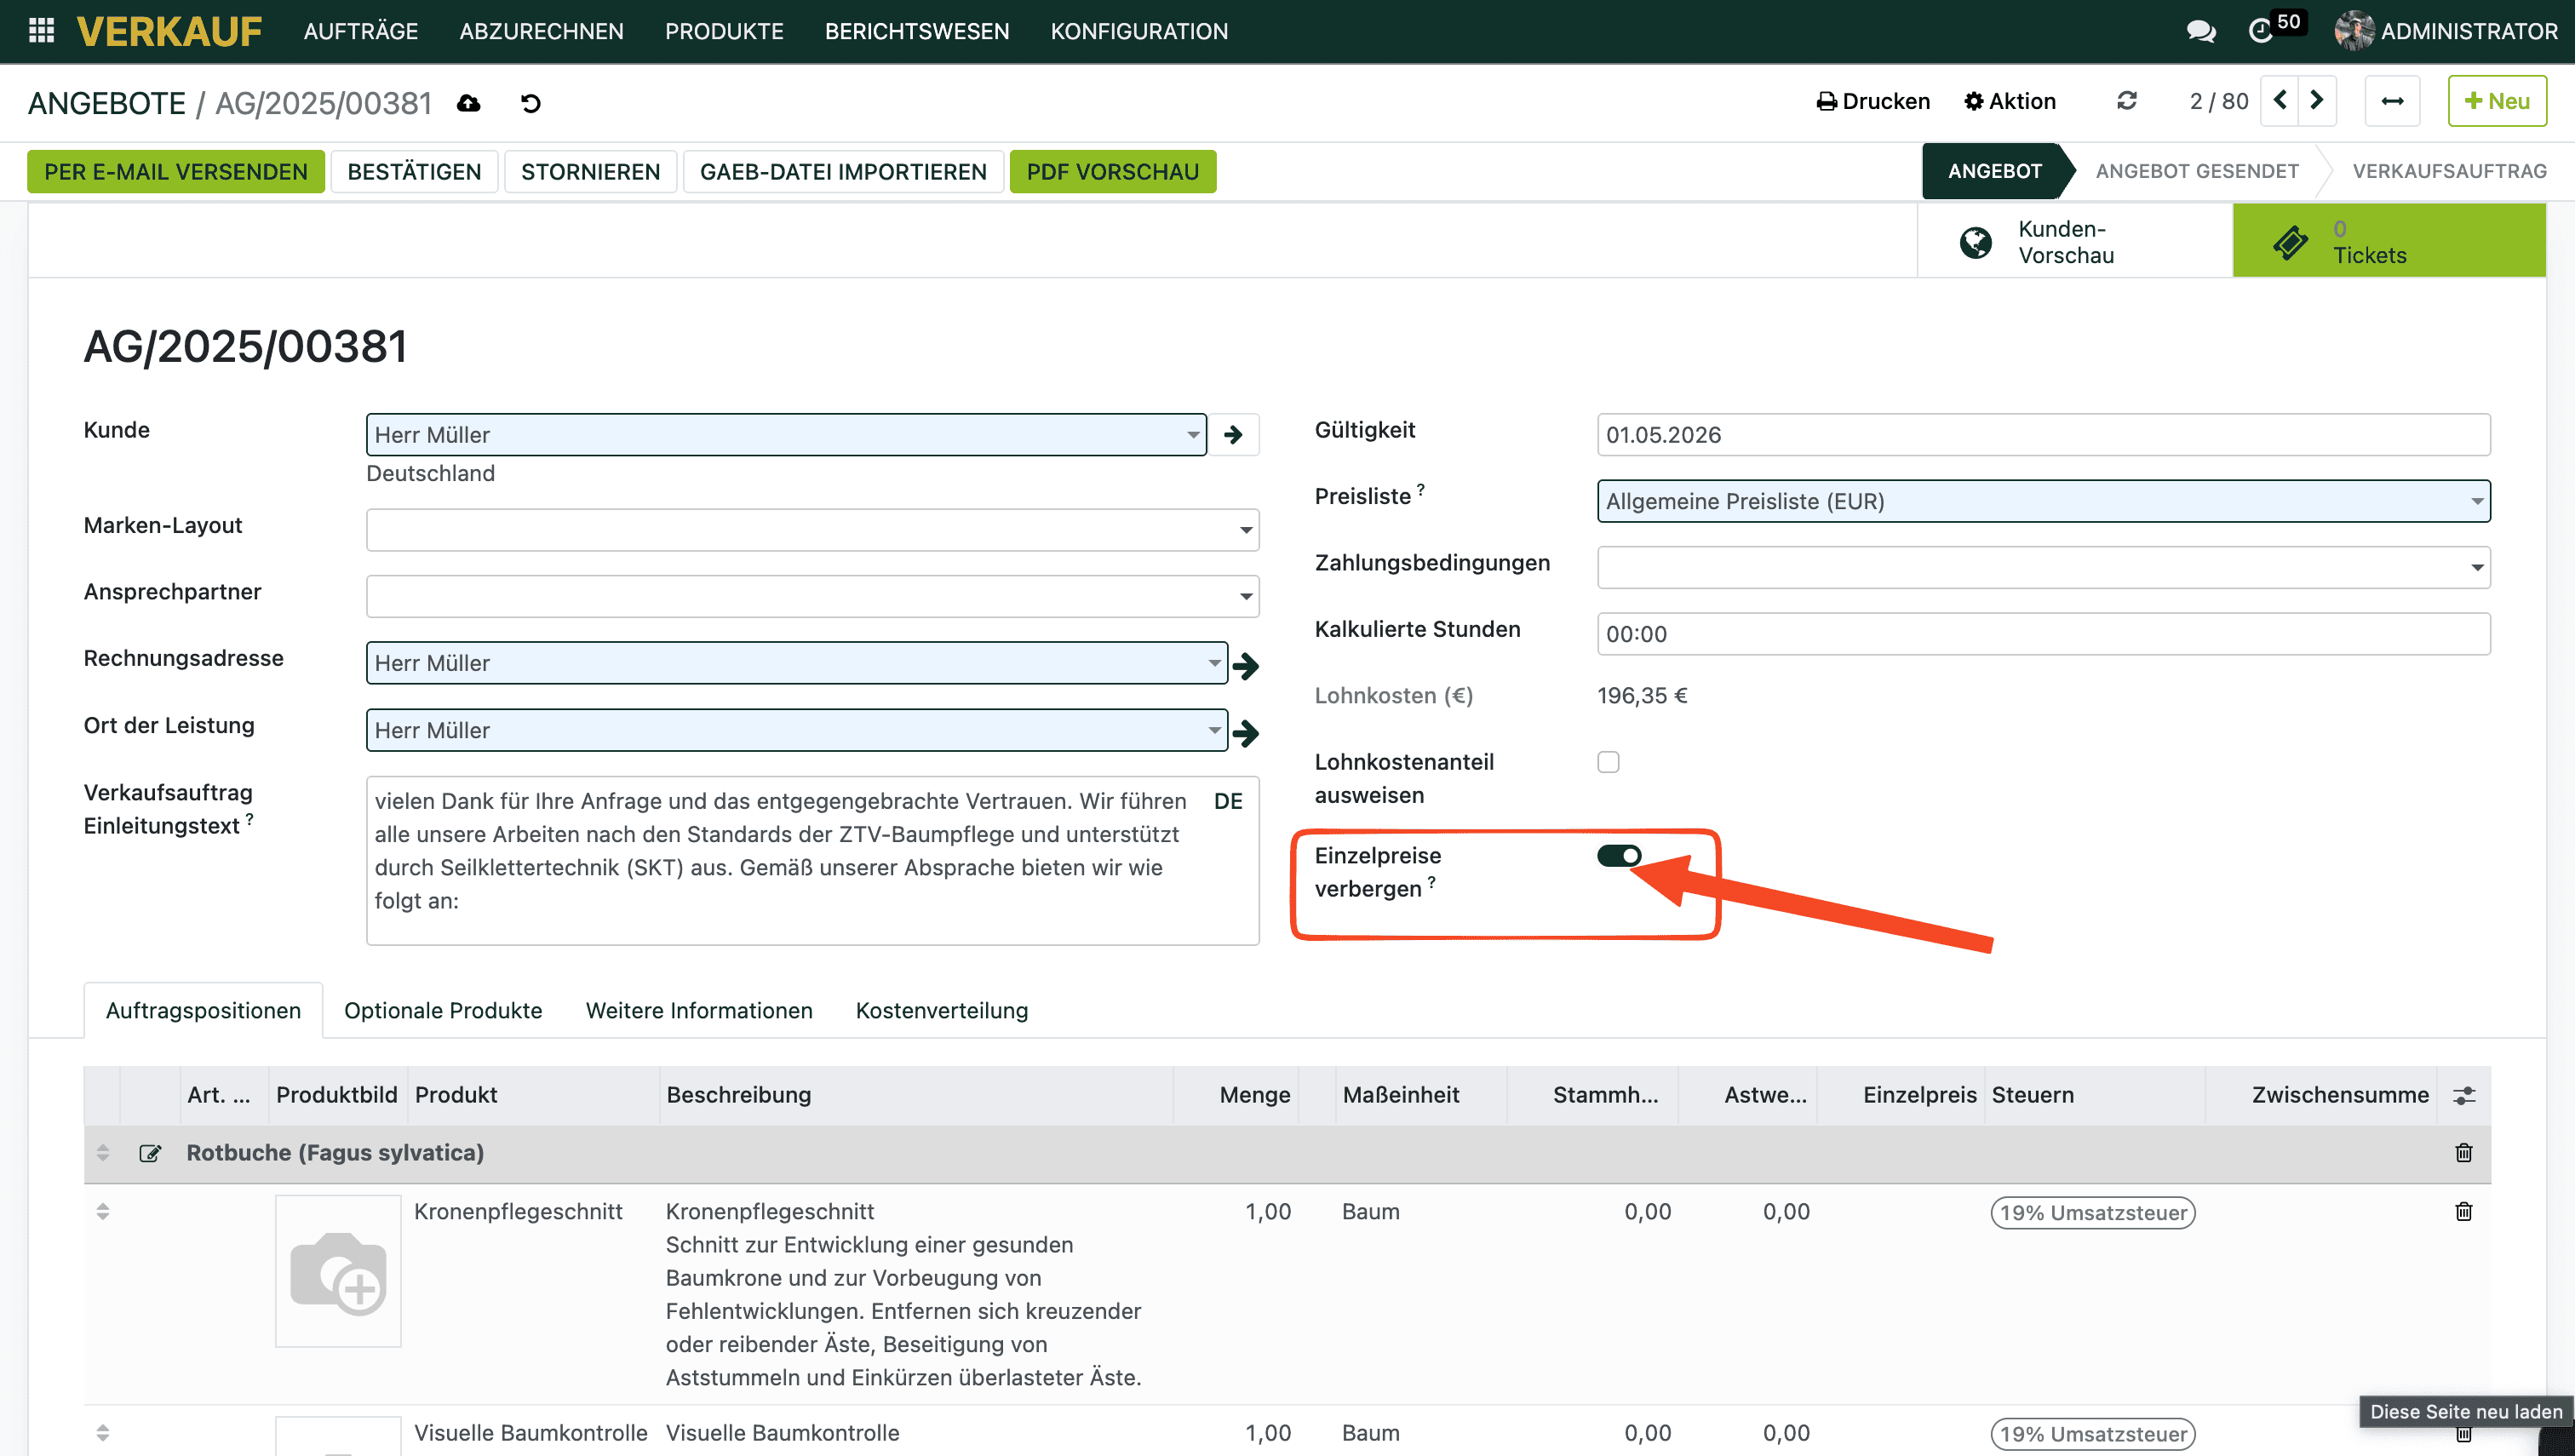This screenshot has height=1456, width=2575.
Task: Click the refresh record icon
Action: [2127, 101]
